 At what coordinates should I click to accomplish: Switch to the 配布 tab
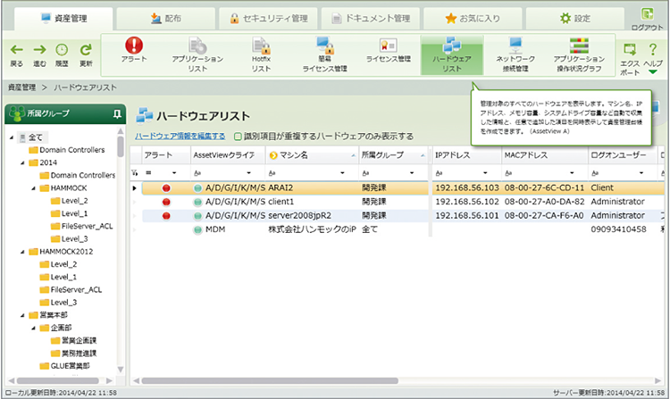point(166,18)
